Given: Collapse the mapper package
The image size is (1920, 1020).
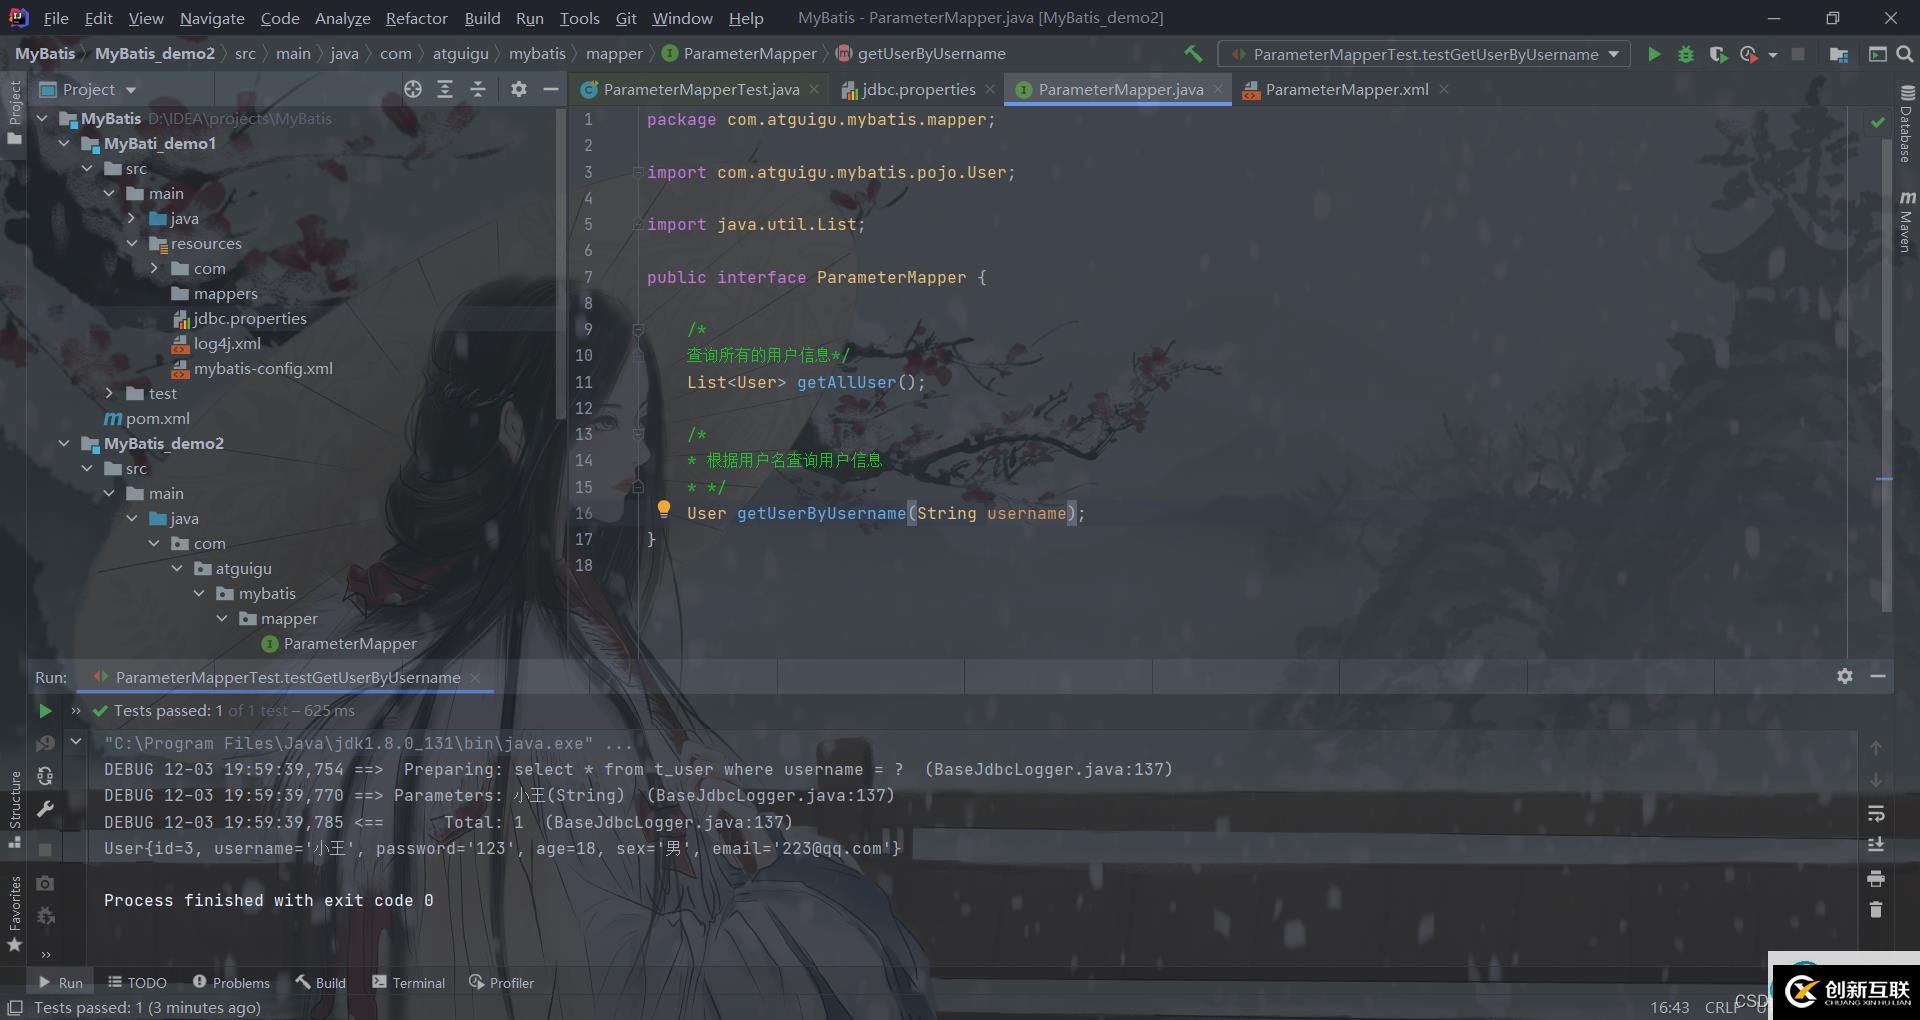Looking at the screenshot, I should point(222,618).
